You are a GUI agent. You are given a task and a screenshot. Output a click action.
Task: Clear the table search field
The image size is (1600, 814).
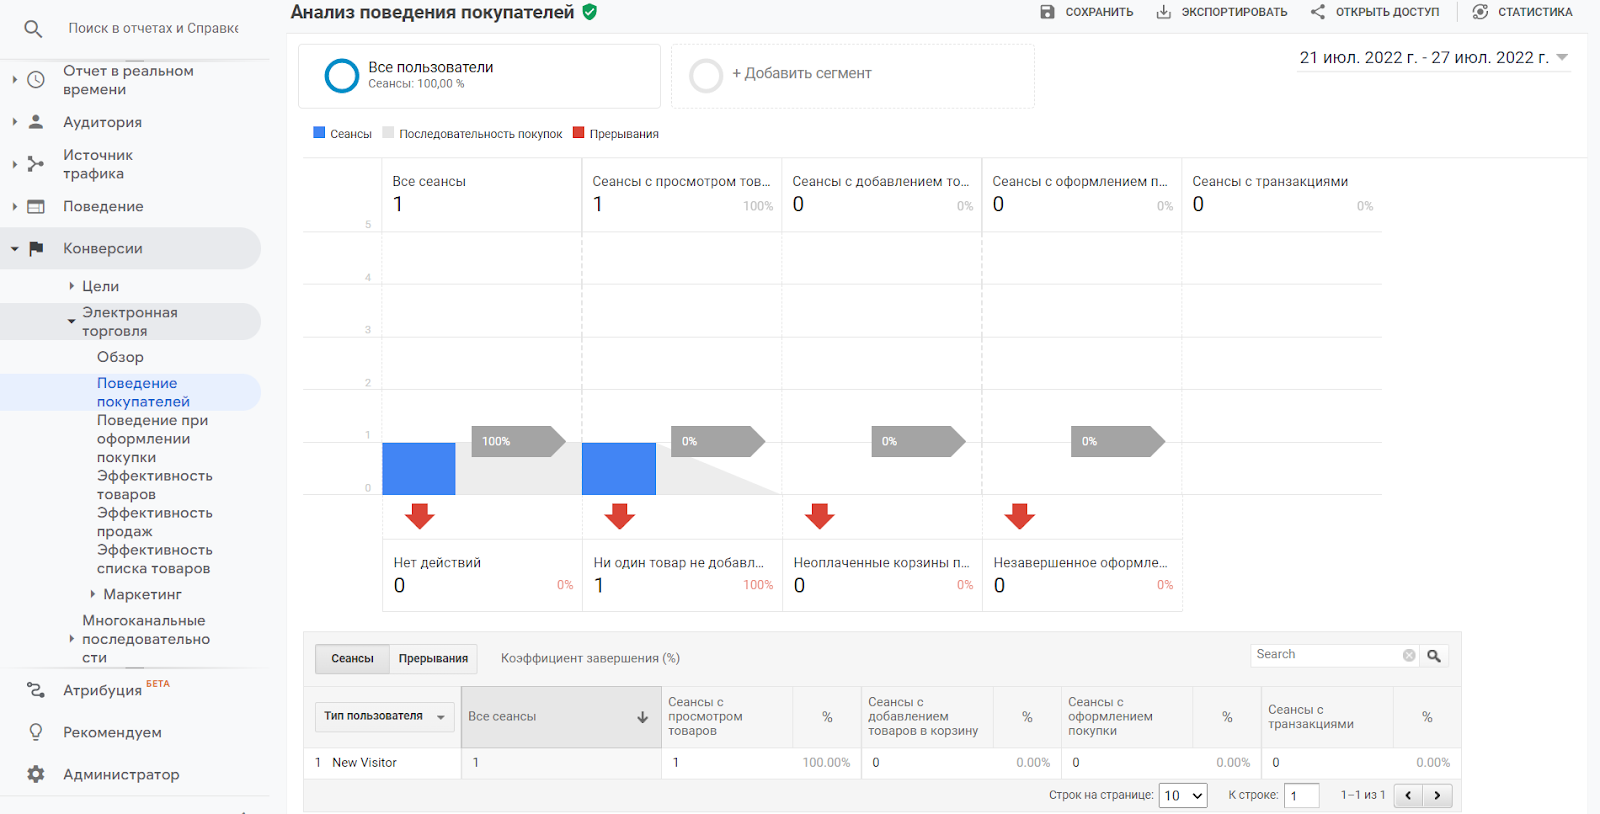1409,656
